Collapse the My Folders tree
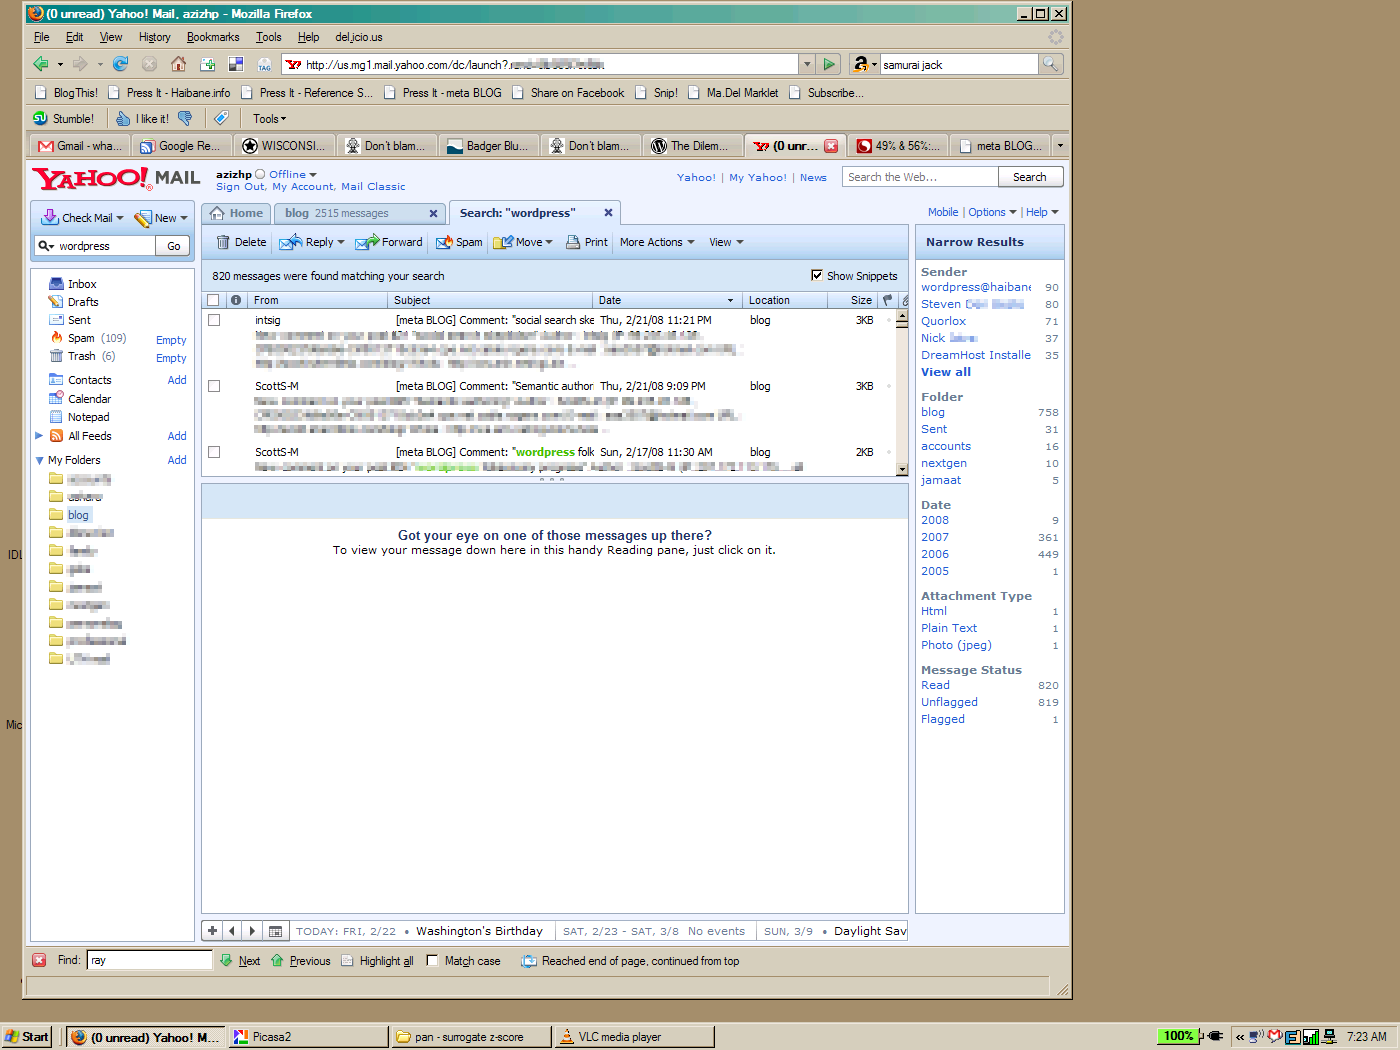Viewport: 1400px width, 1050px height. pos(40,460)
